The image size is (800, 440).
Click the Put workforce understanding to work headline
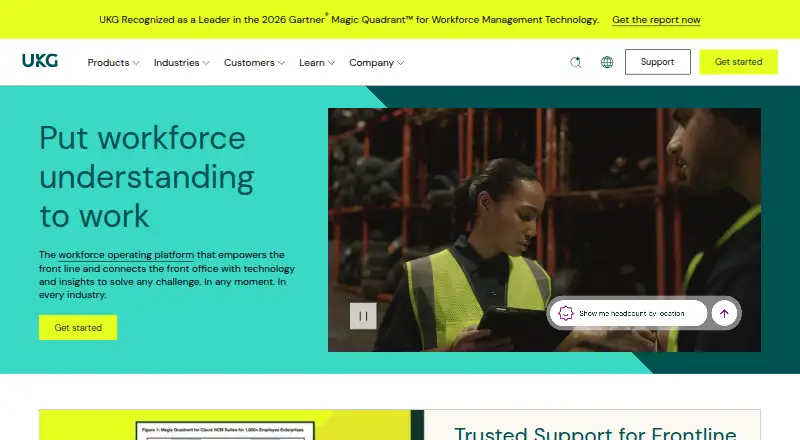click(147, 177)
